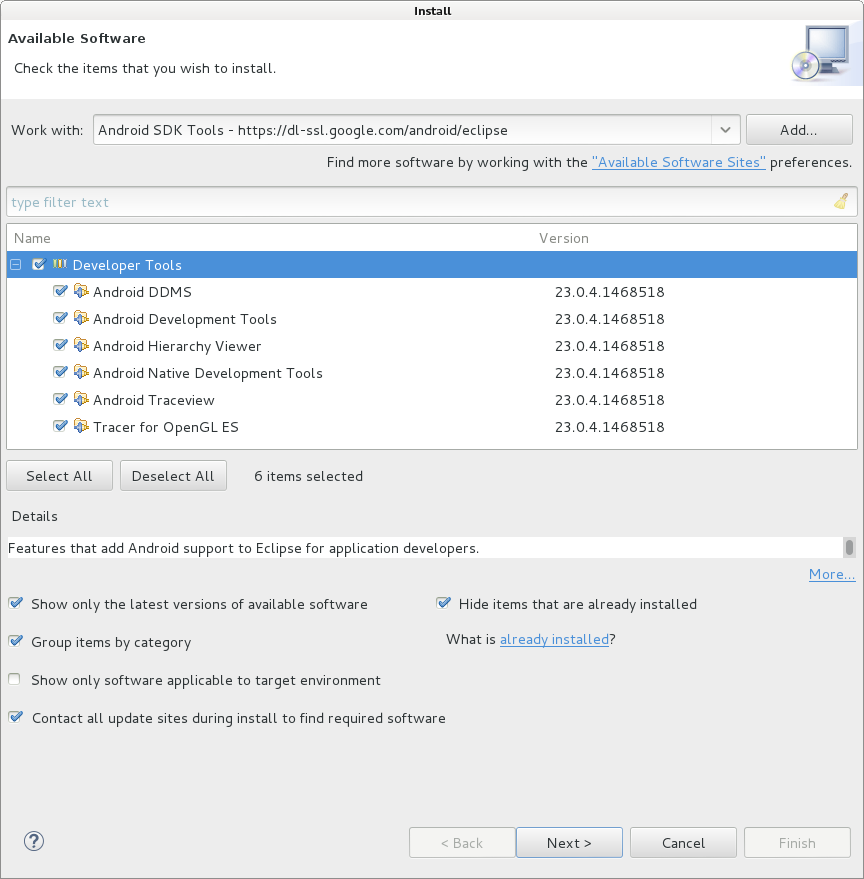Select the Tracer for OpenGL ES label

(166, 427)
